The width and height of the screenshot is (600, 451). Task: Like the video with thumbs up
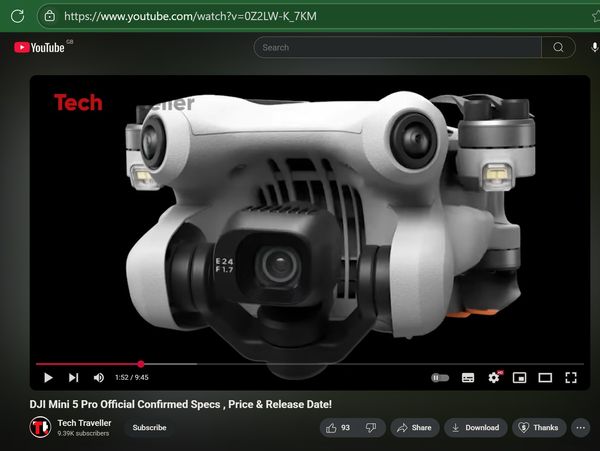click(x=338, y=428)
